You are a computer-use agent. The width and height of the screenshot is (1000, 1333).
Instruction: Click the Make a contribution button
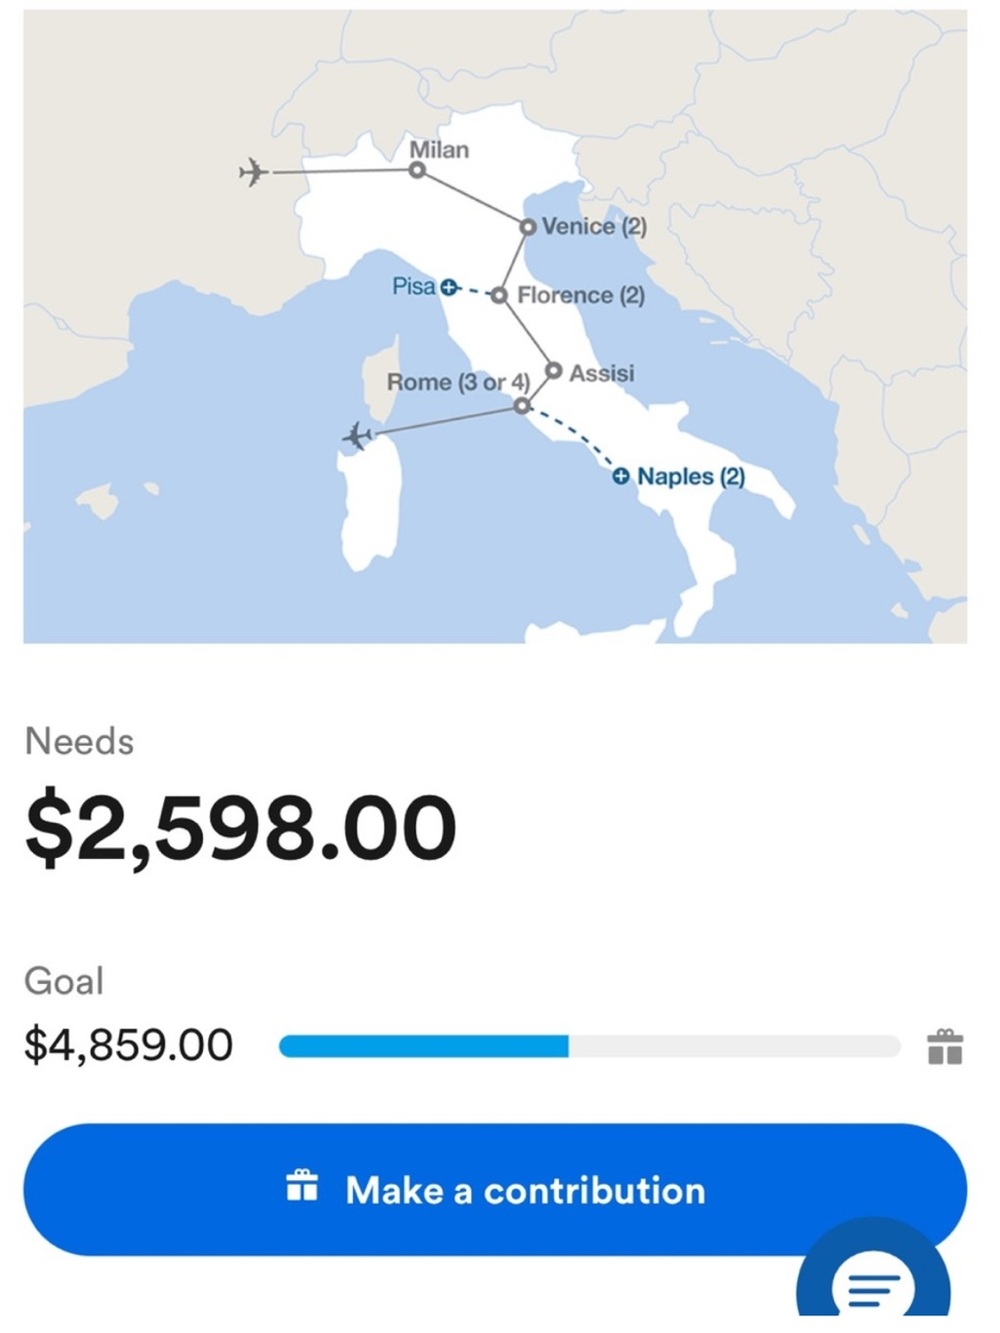[495, 1190]
